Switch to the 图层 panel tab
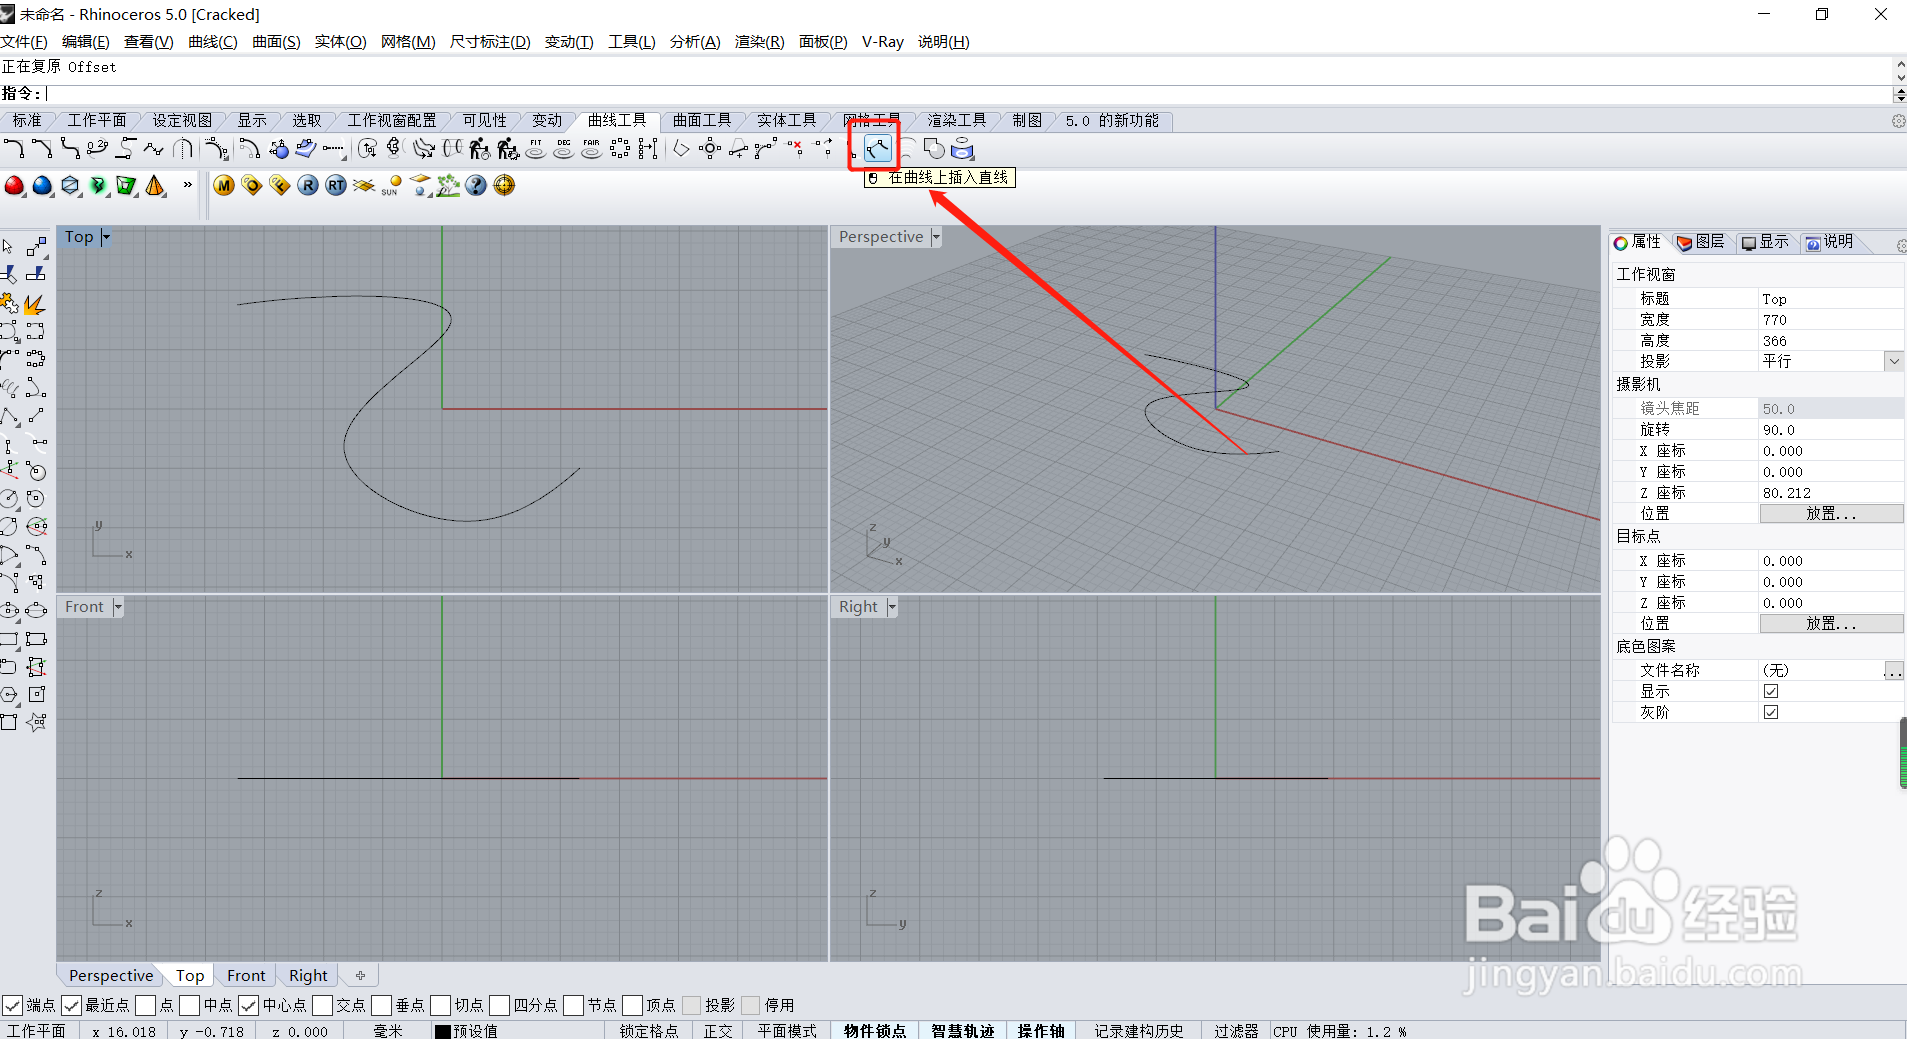The height and width of the screenshot is (1039, 1907). coord(1702,242)
